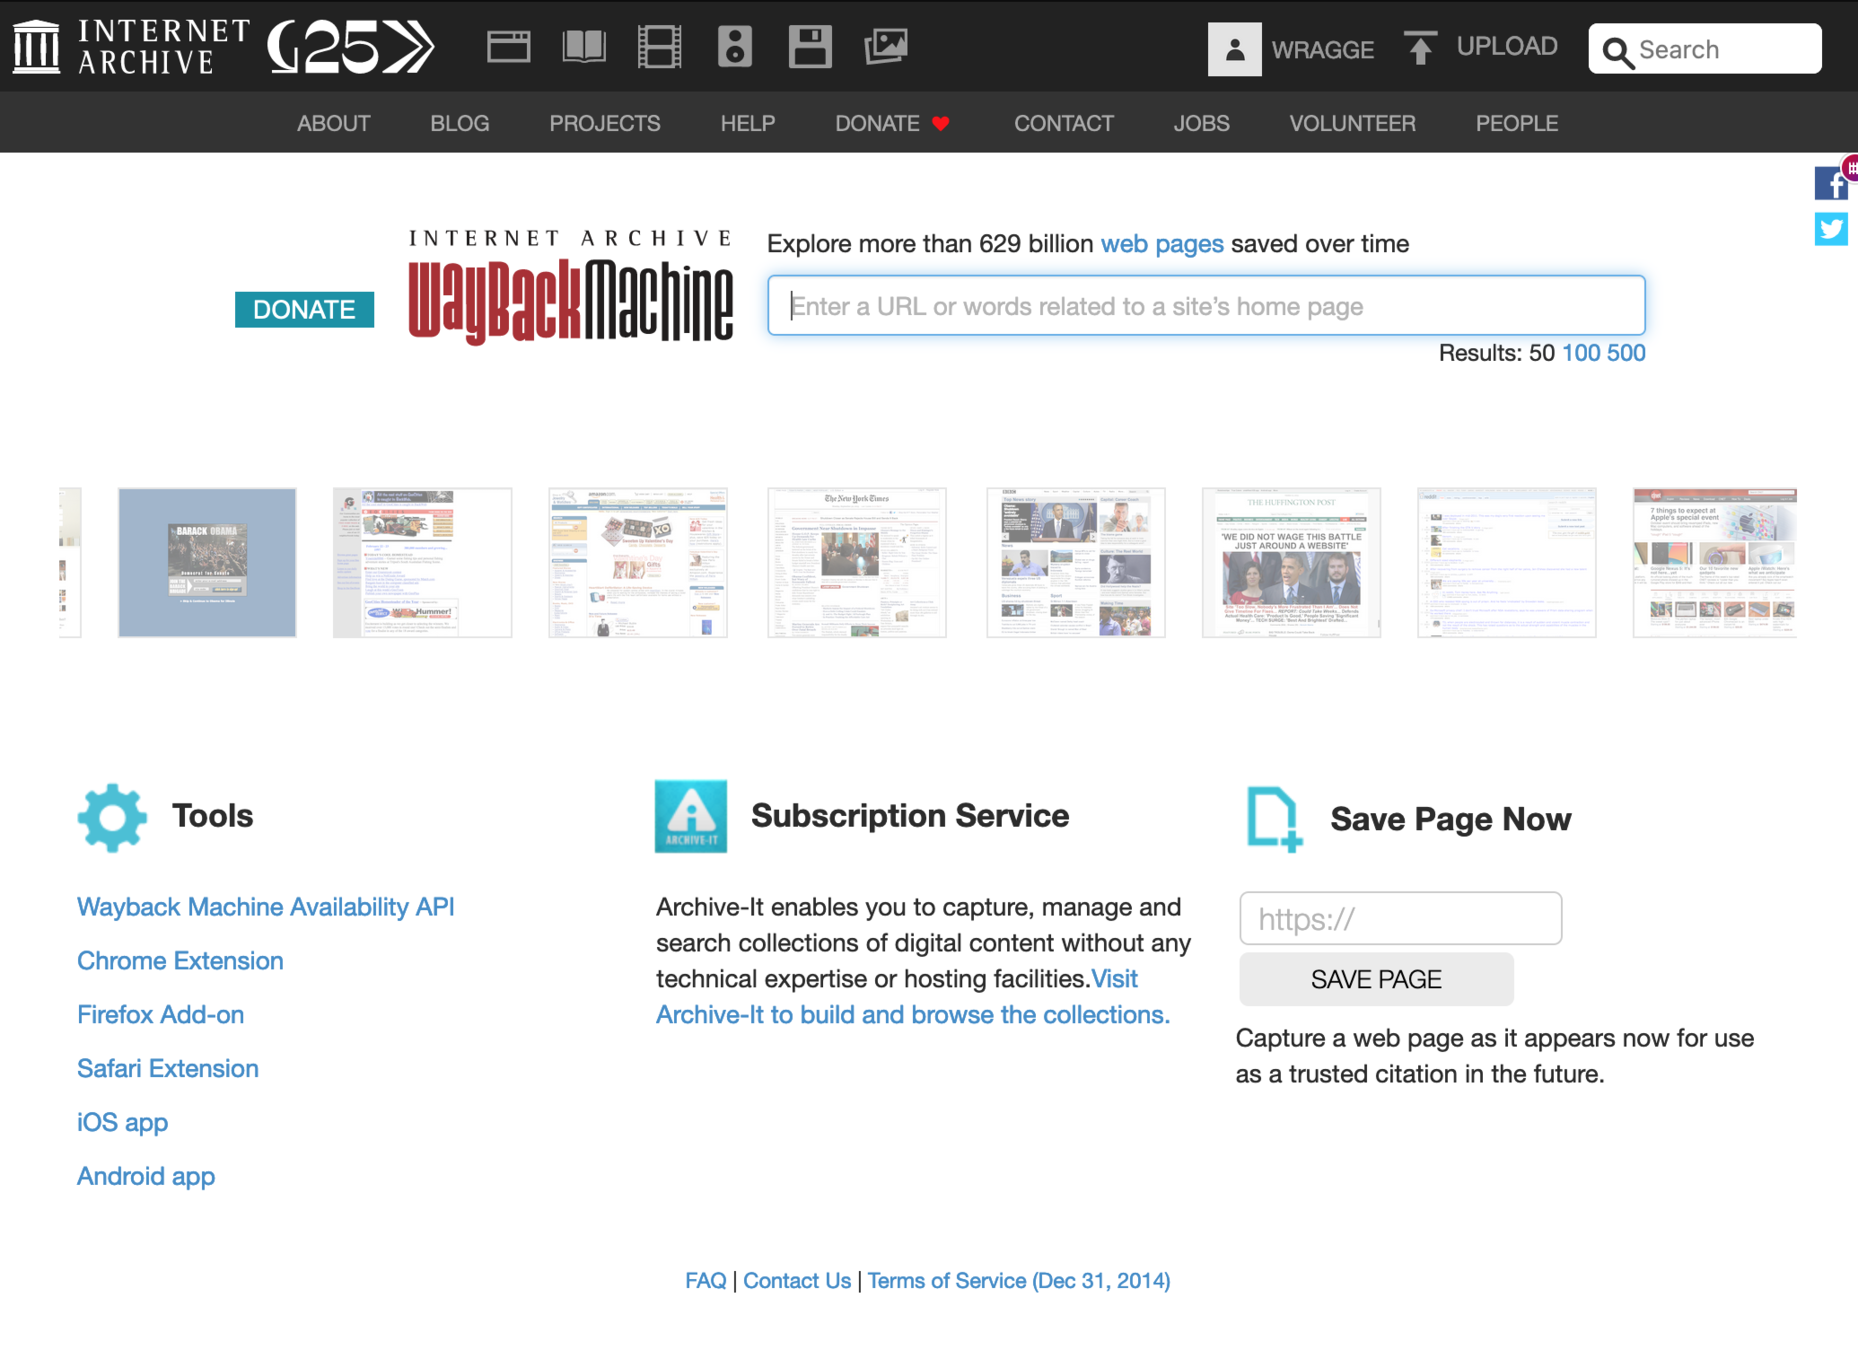
Task: Open the Jobs menu item
Action: click(x=1201, y=123)
